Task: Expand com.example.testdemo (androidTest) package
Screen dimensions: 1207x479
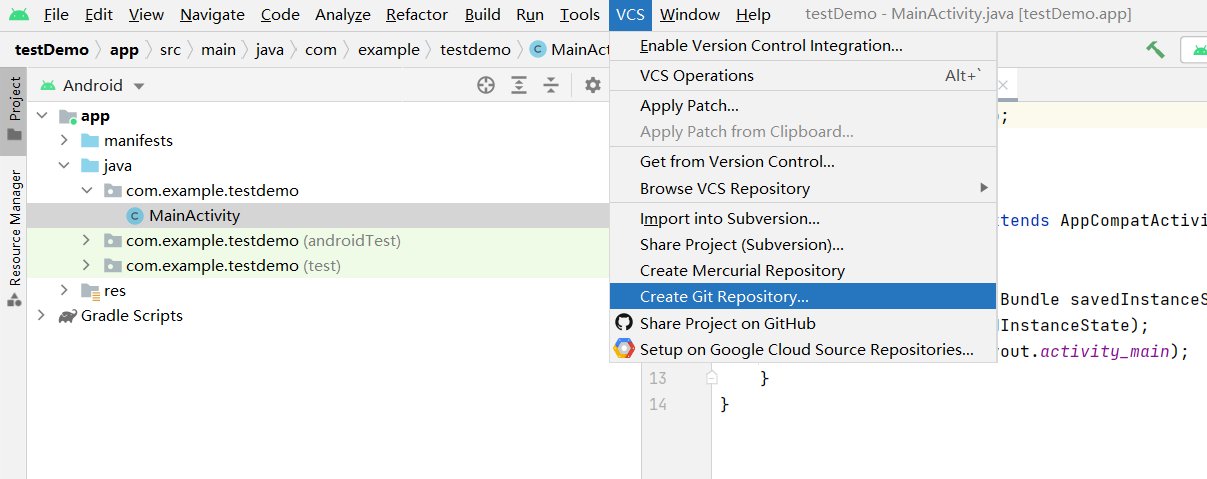Action: click(x=86, y=241)
